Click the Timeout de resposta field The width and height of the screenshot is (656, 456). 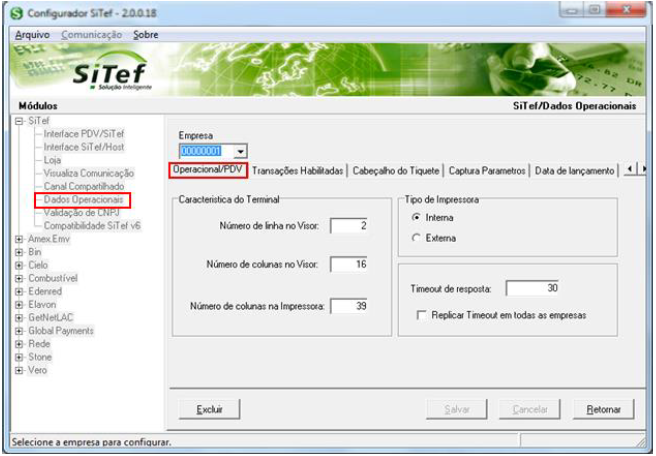[532, 288]
